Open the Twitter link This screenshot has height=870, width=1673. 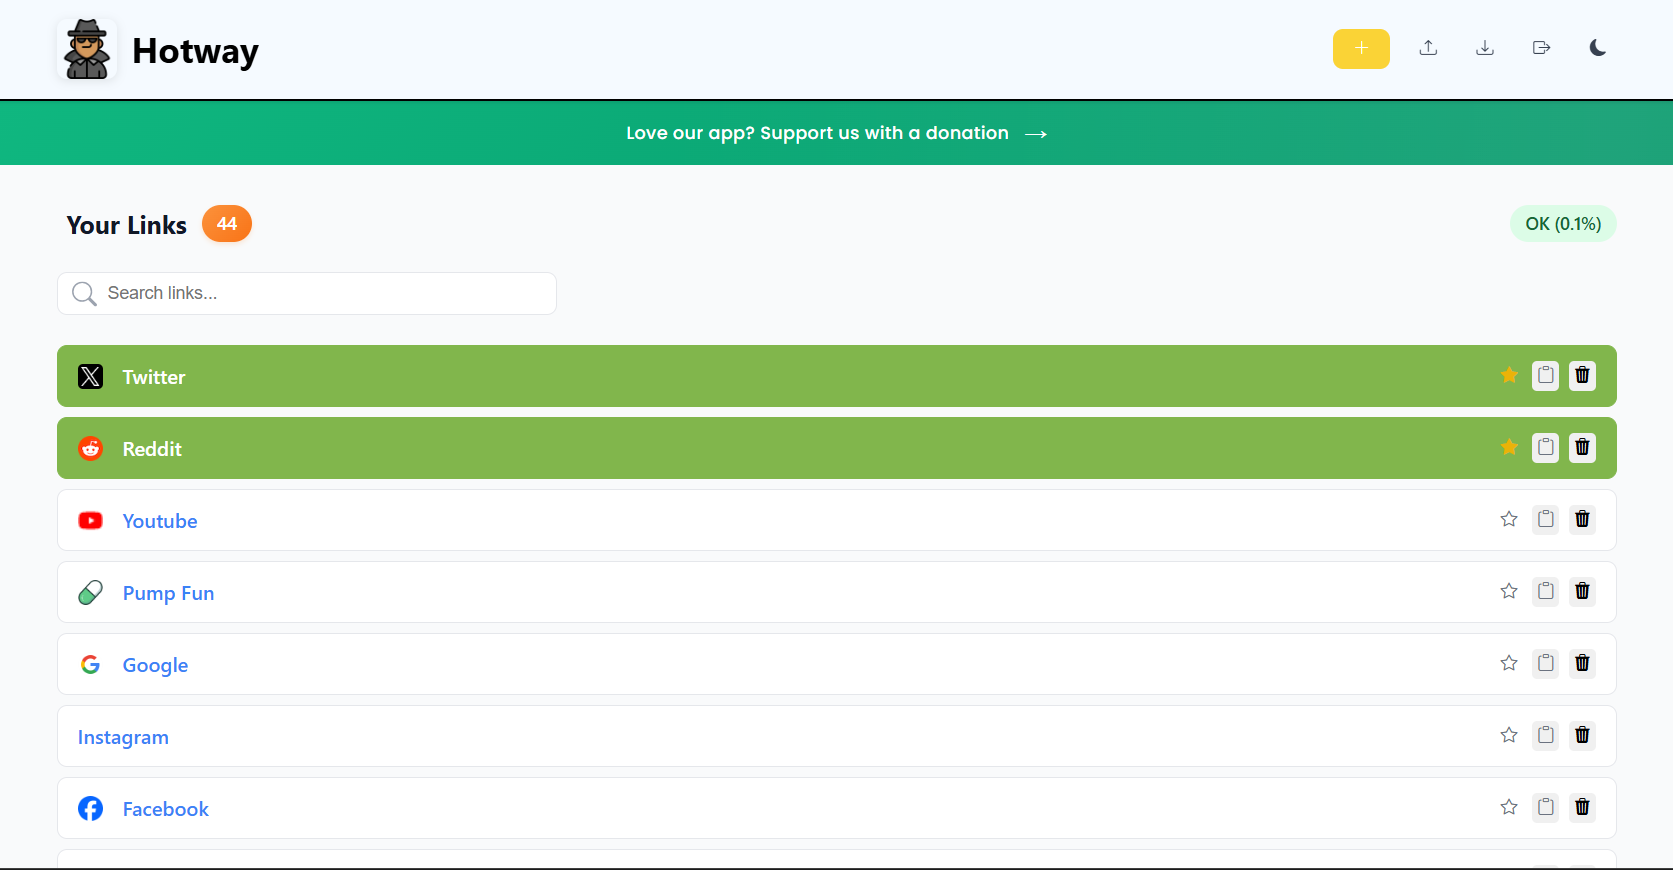[154, 377]
